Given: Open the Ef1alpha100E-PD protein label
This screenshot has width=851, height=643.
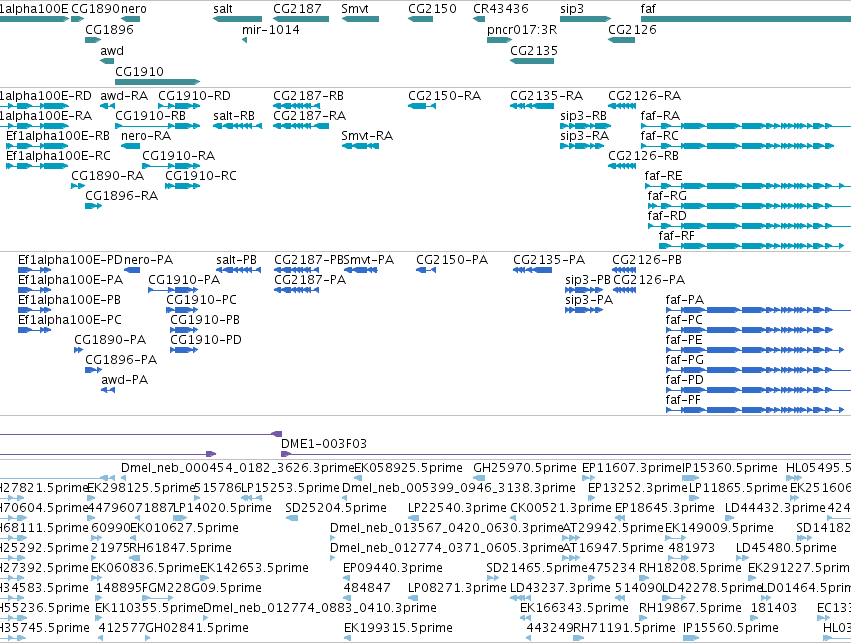Looking at the screenshot, I should (x=71, y=260).
